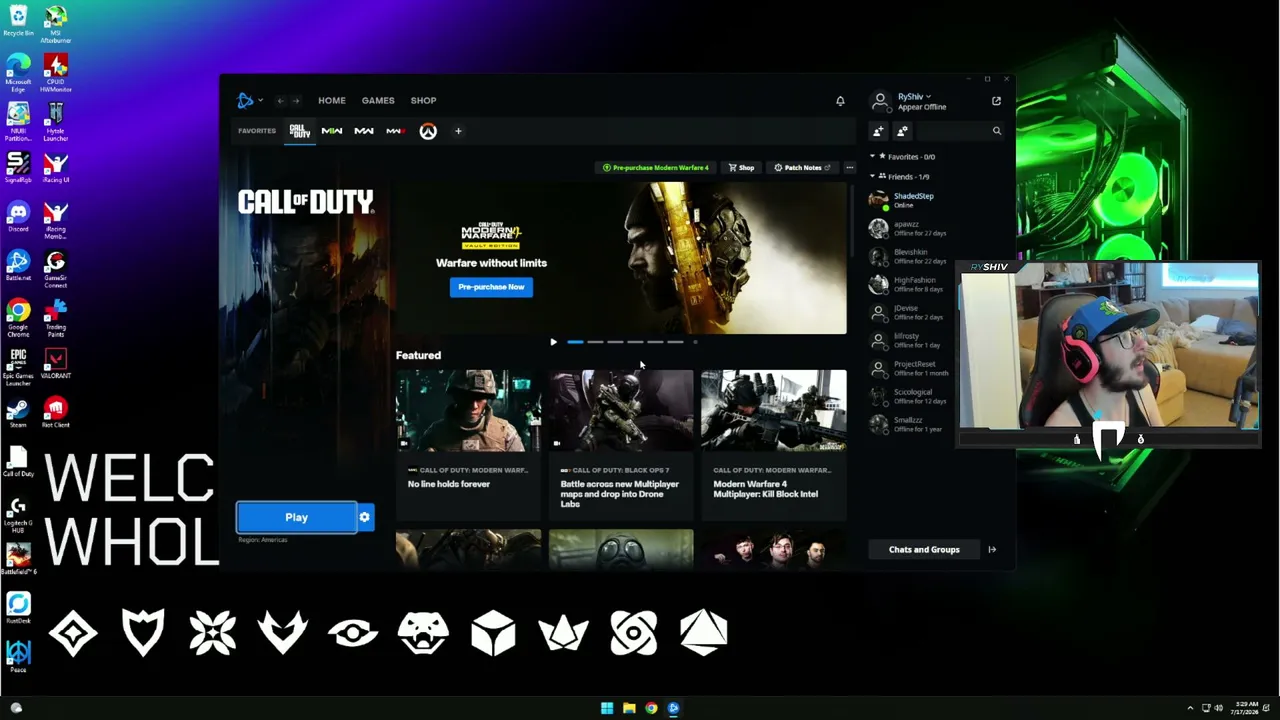Screen dimensions: 1280x720
Task: Collapse social panel arrow beside Chats and Groups
Action: pyautogui.click(x=992, y=549)
